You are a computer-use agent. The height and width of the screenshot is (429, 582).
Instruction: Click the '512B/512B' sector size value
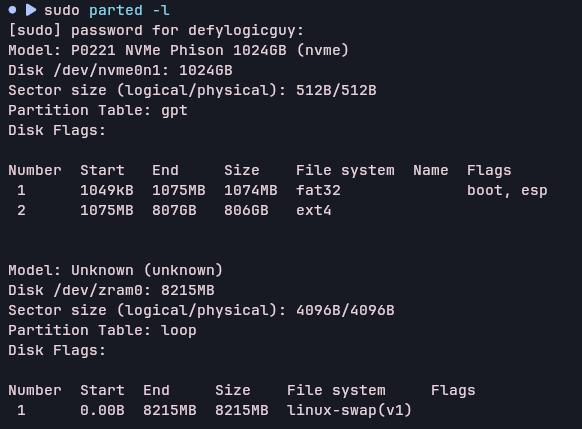click(336, 91)
